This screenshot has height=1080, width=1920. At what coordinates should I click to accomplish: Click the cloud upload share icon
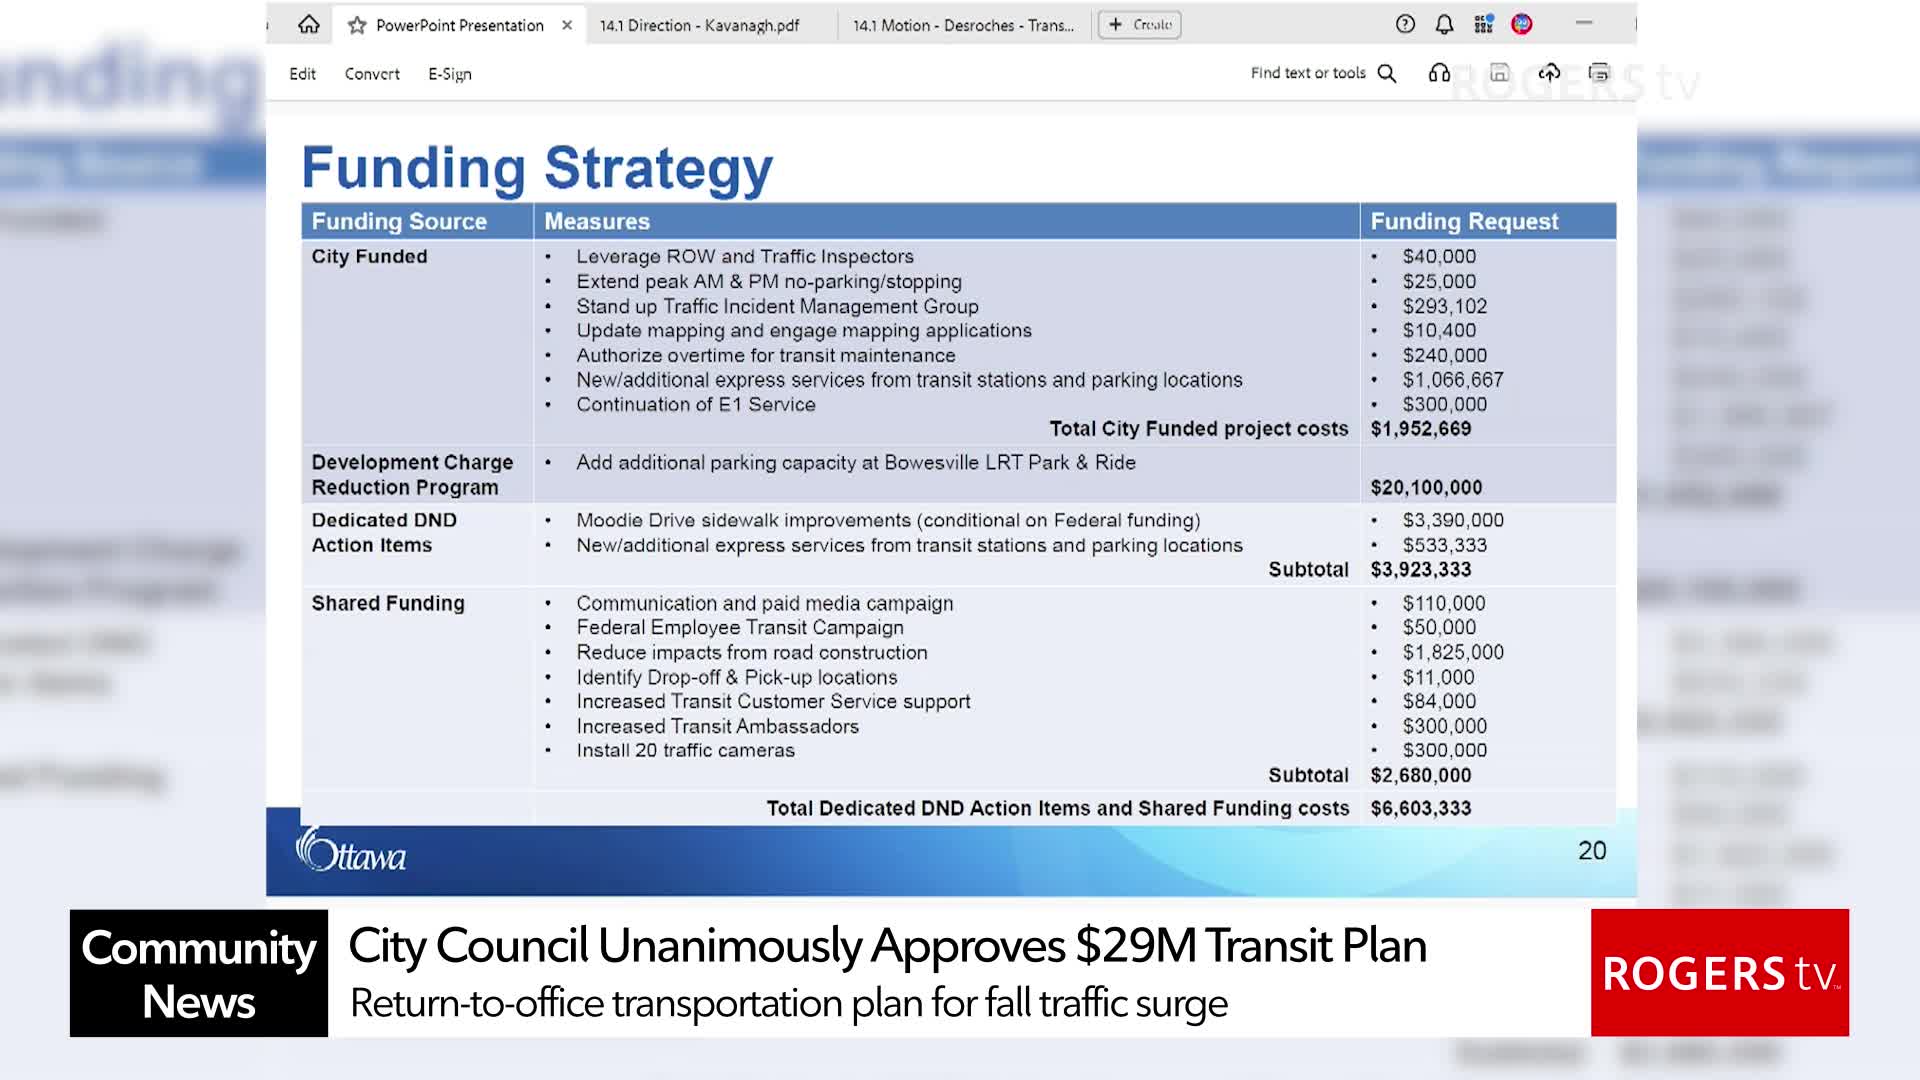click(x=1549, y=73)
